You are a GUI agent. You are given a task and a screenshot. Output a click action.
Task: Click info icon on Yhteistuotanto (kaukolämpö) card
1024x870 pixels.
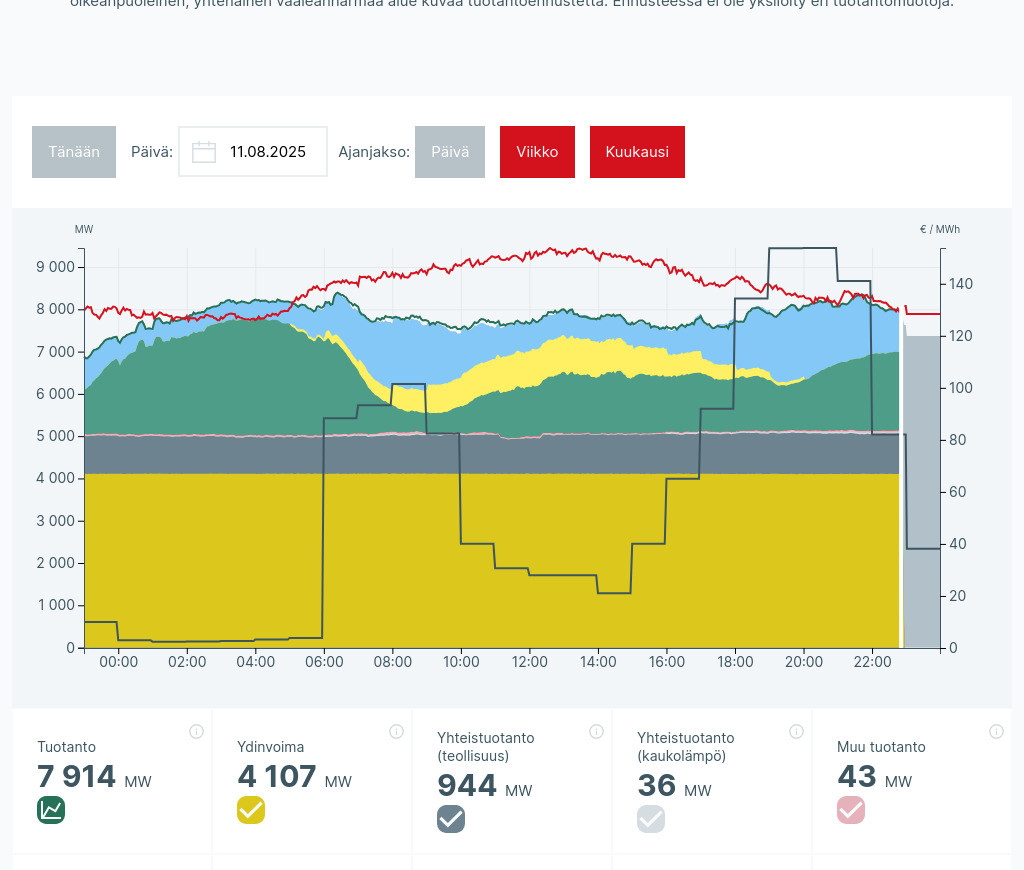[796, 731]
